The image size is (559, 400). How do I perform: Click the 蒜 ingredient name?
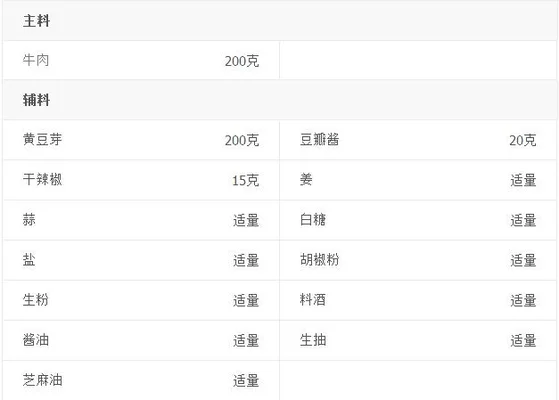(x=29, y=220)
